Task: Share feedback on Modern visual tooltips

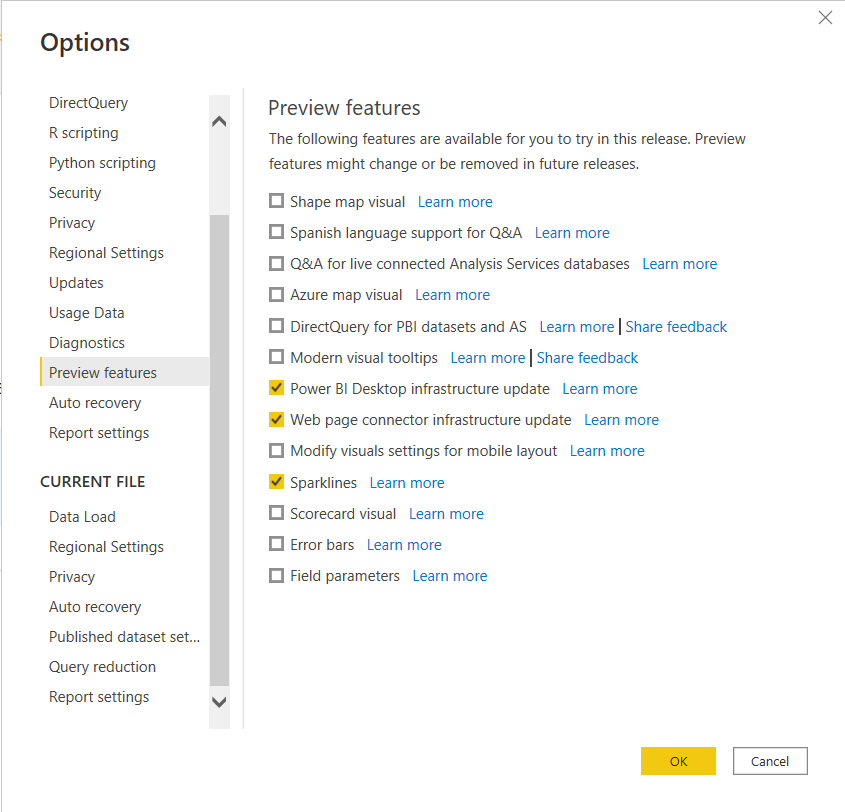Action: tap(587, 358)
